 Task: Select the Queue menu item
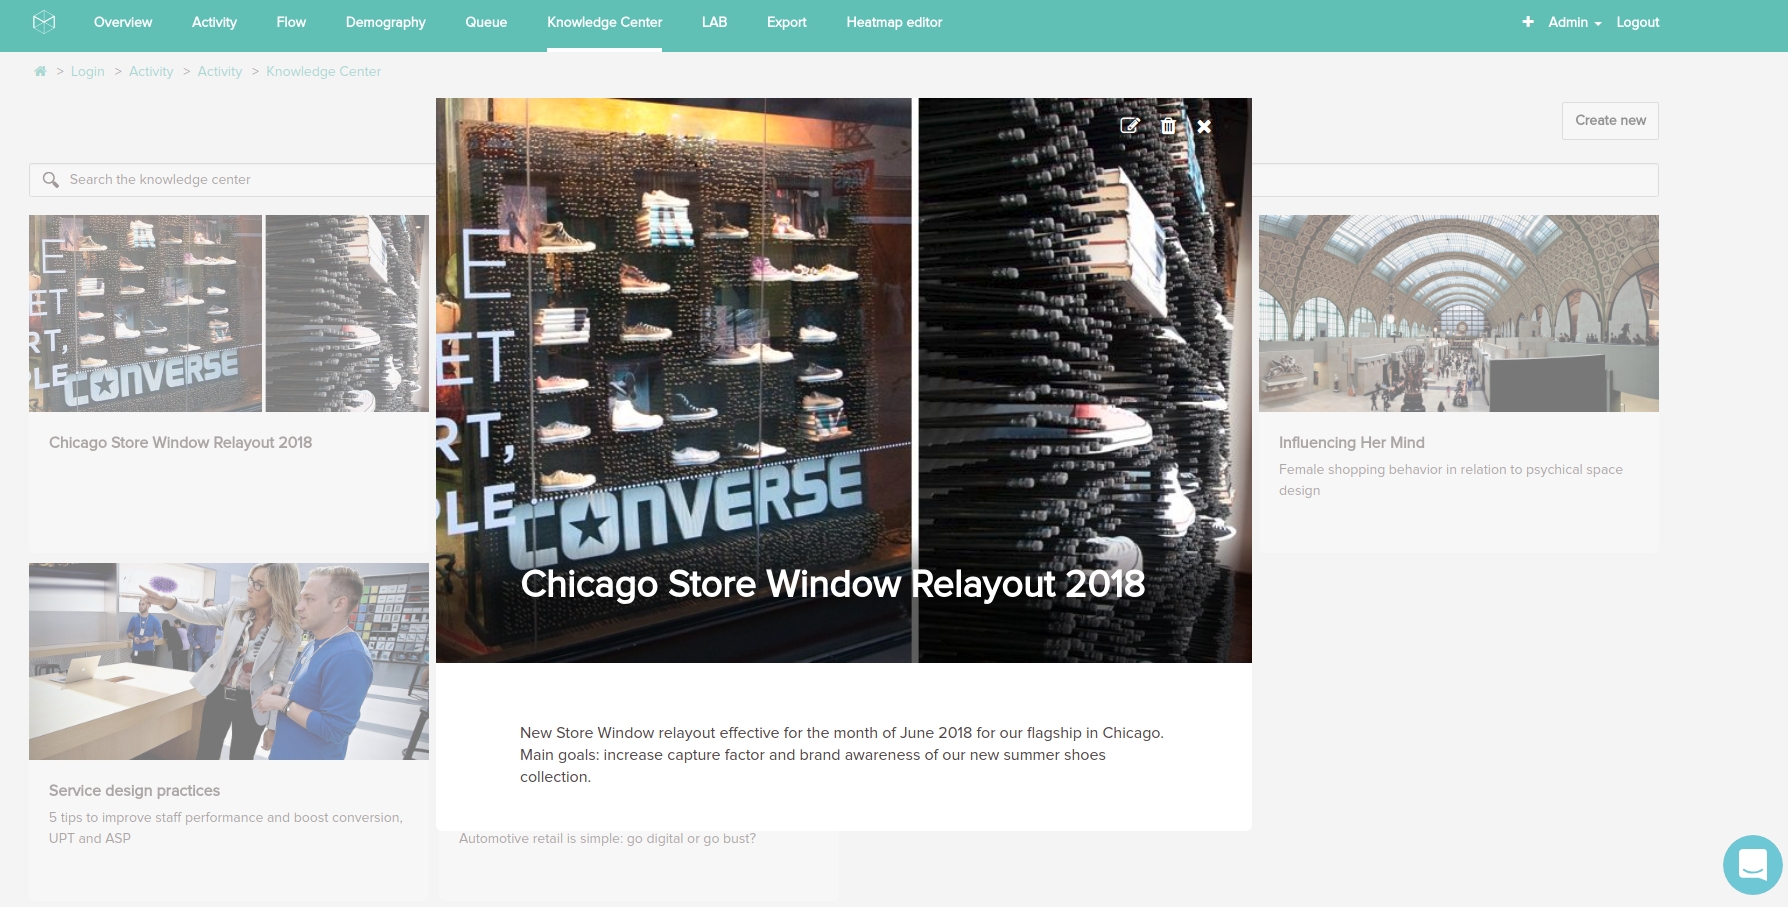click(x=486, y=22)
